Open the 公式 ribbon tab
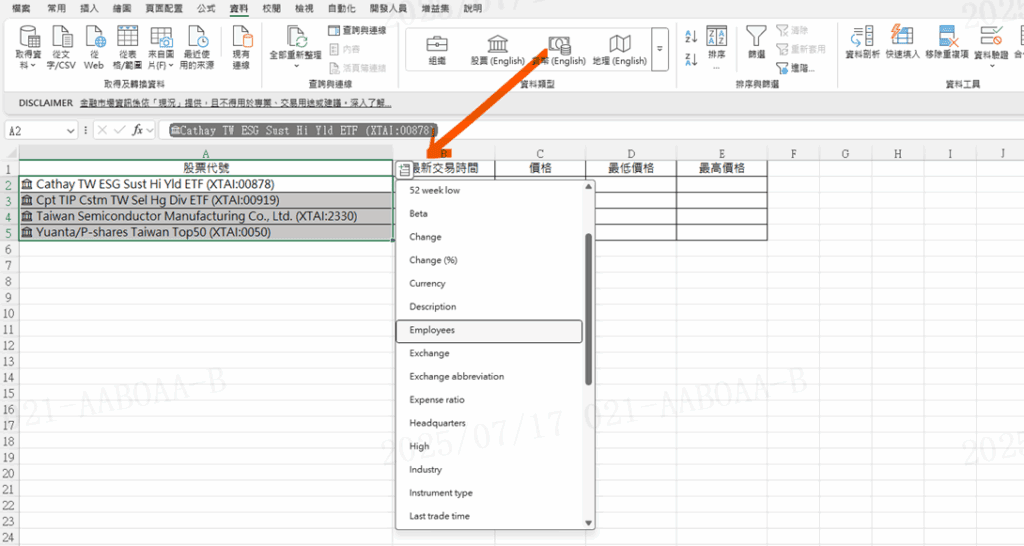This screenshot has width=1024, height=546. pos(206,8)
